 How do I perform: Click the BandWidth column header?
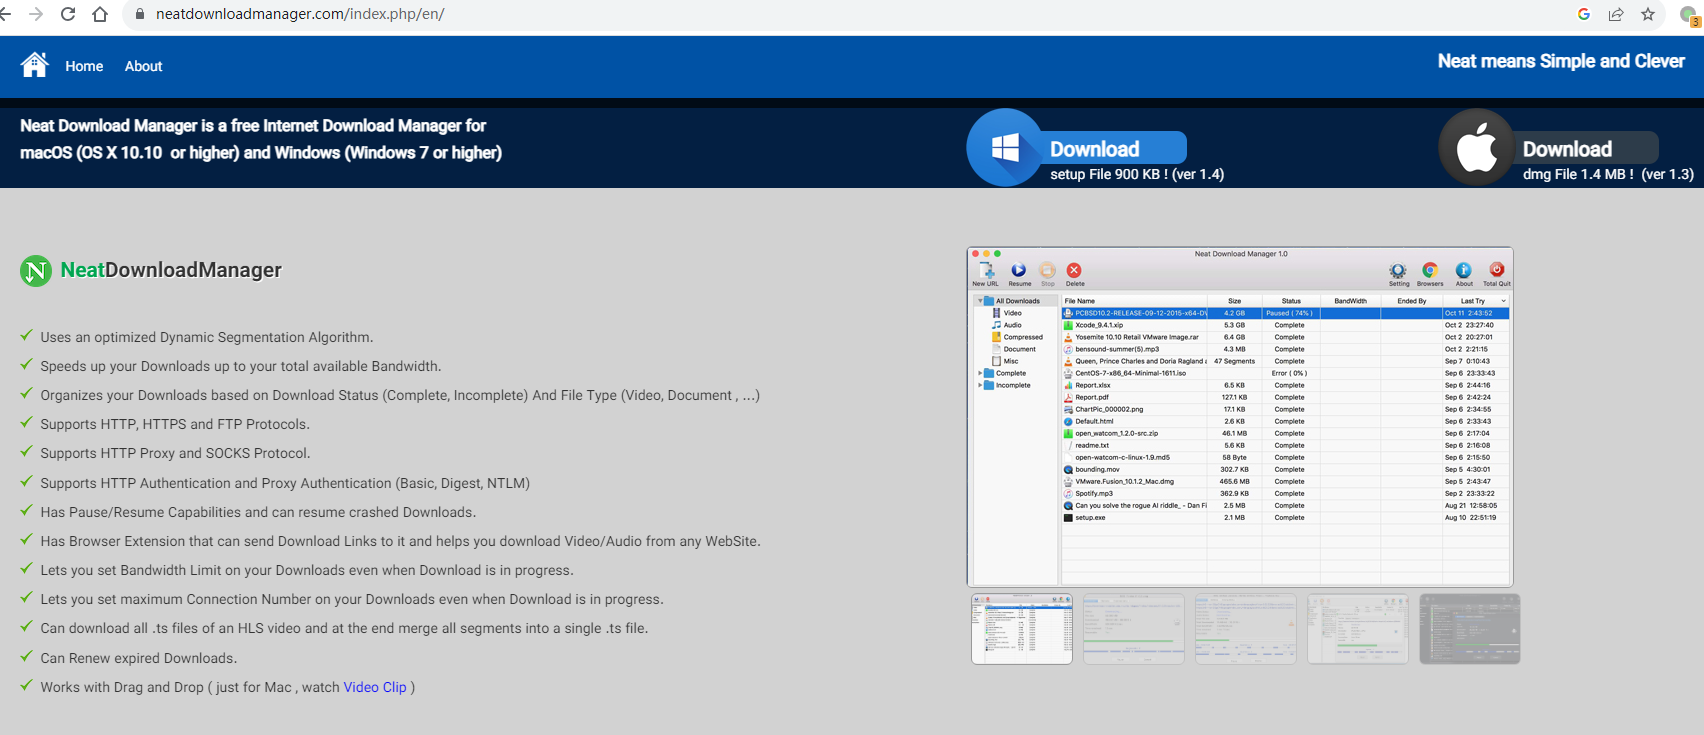(1350, 301)
